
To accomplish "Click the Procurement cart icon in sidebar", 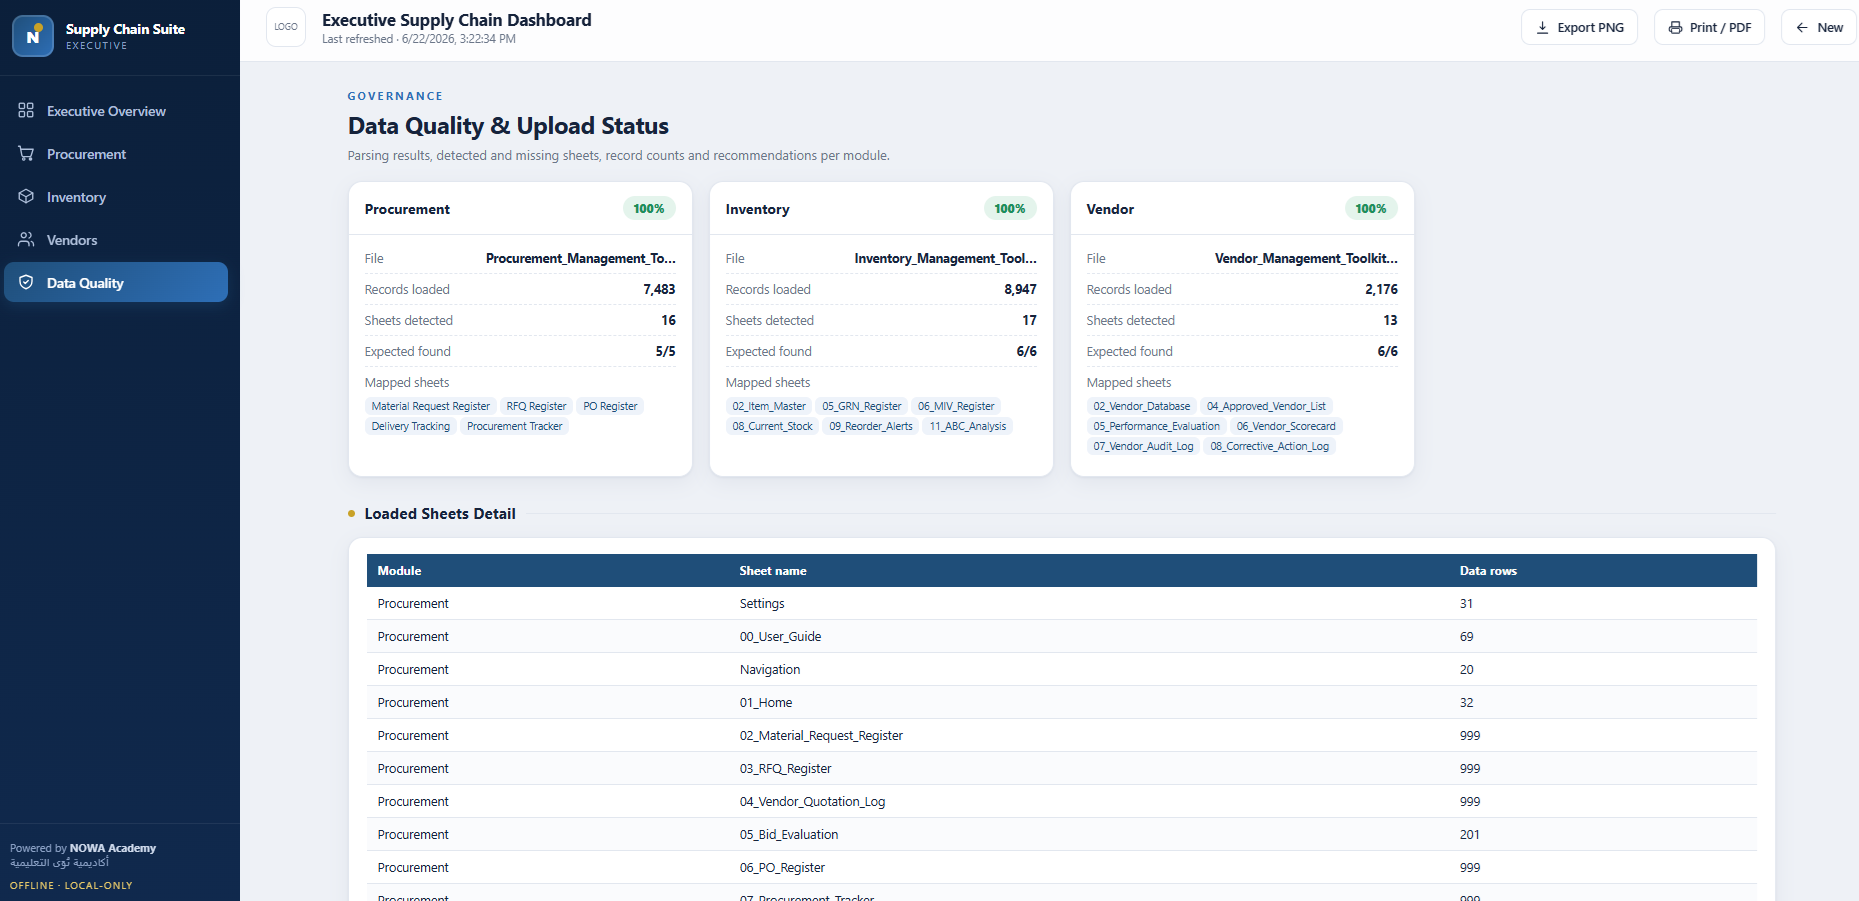I will click(26, 153).
